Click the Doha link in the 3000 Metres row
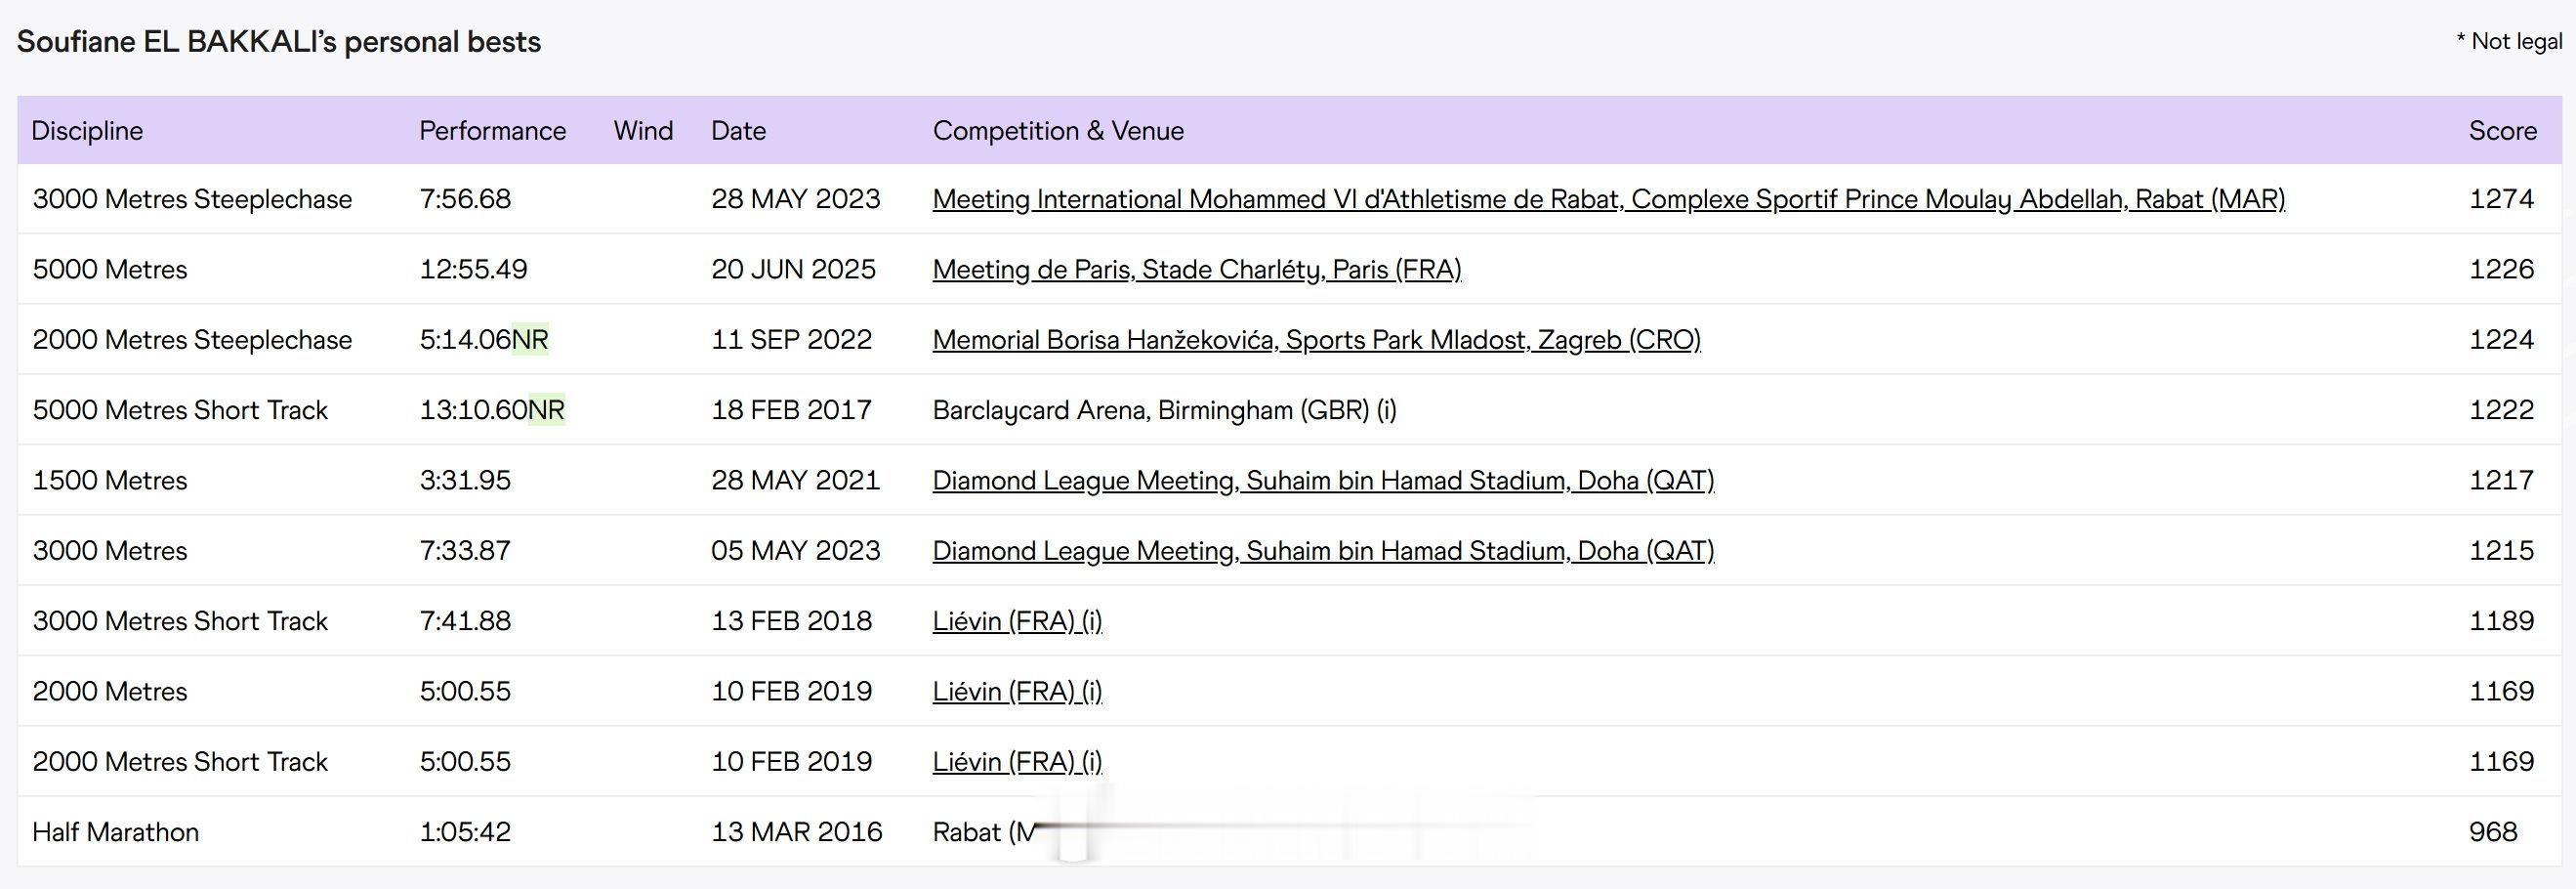The height and width of the screenshot is (889, 2576). (x=1322, y=551)
